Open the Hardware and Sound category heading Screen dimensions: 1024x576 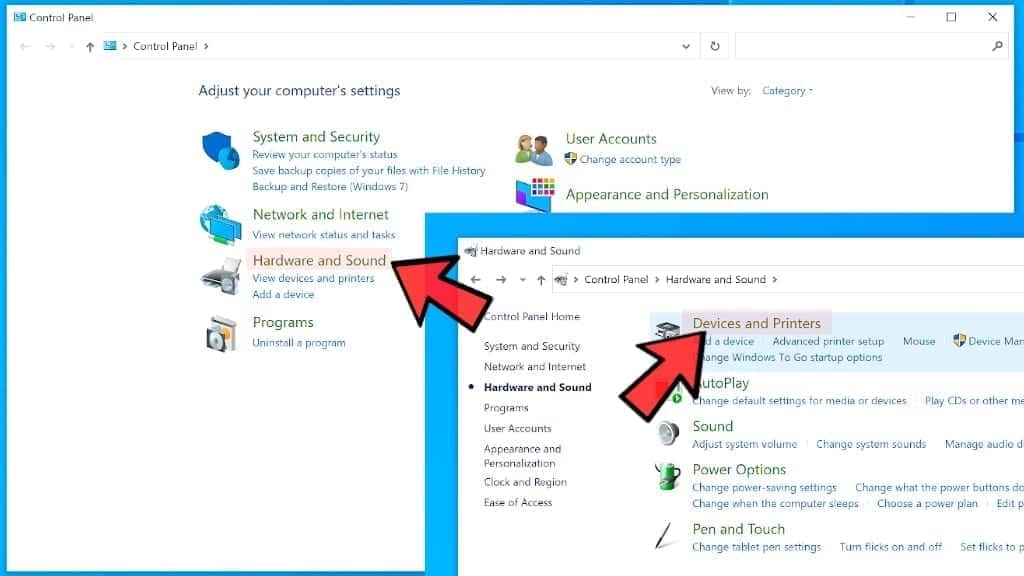click(319, 260)
